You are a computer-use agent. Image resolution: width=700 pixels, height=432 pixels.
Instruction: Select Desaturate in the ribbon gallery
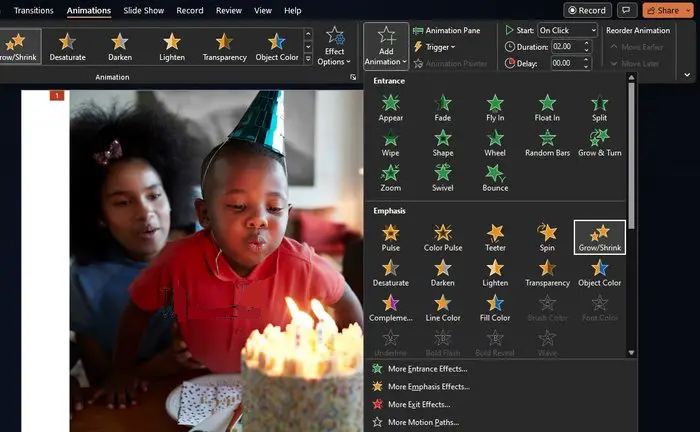[67, 46]
